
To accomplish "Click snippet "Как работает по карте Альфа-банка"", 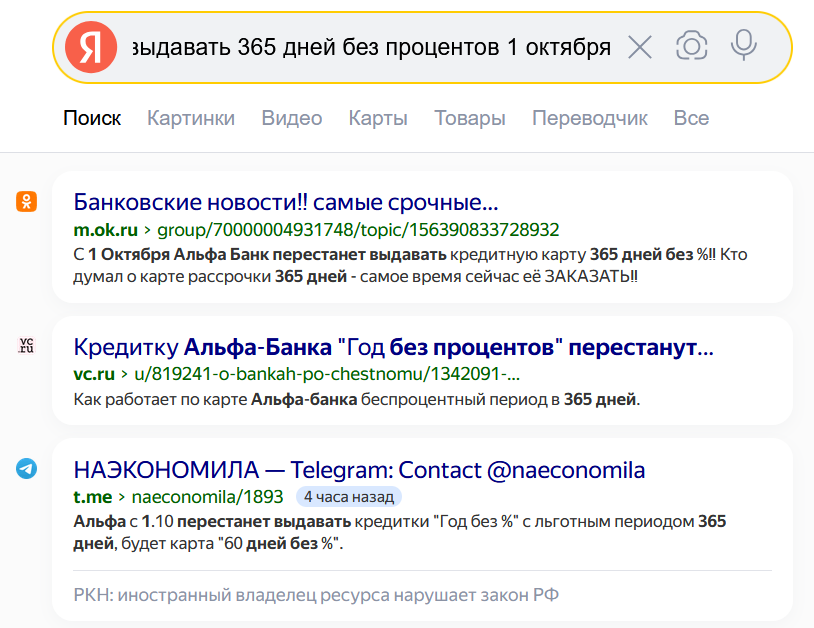I will coord(357,399).
